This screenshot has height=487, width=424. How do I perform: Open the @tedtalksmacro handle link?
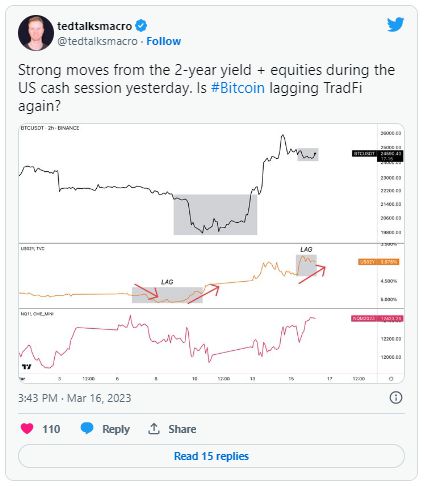(x=97, y=41)
